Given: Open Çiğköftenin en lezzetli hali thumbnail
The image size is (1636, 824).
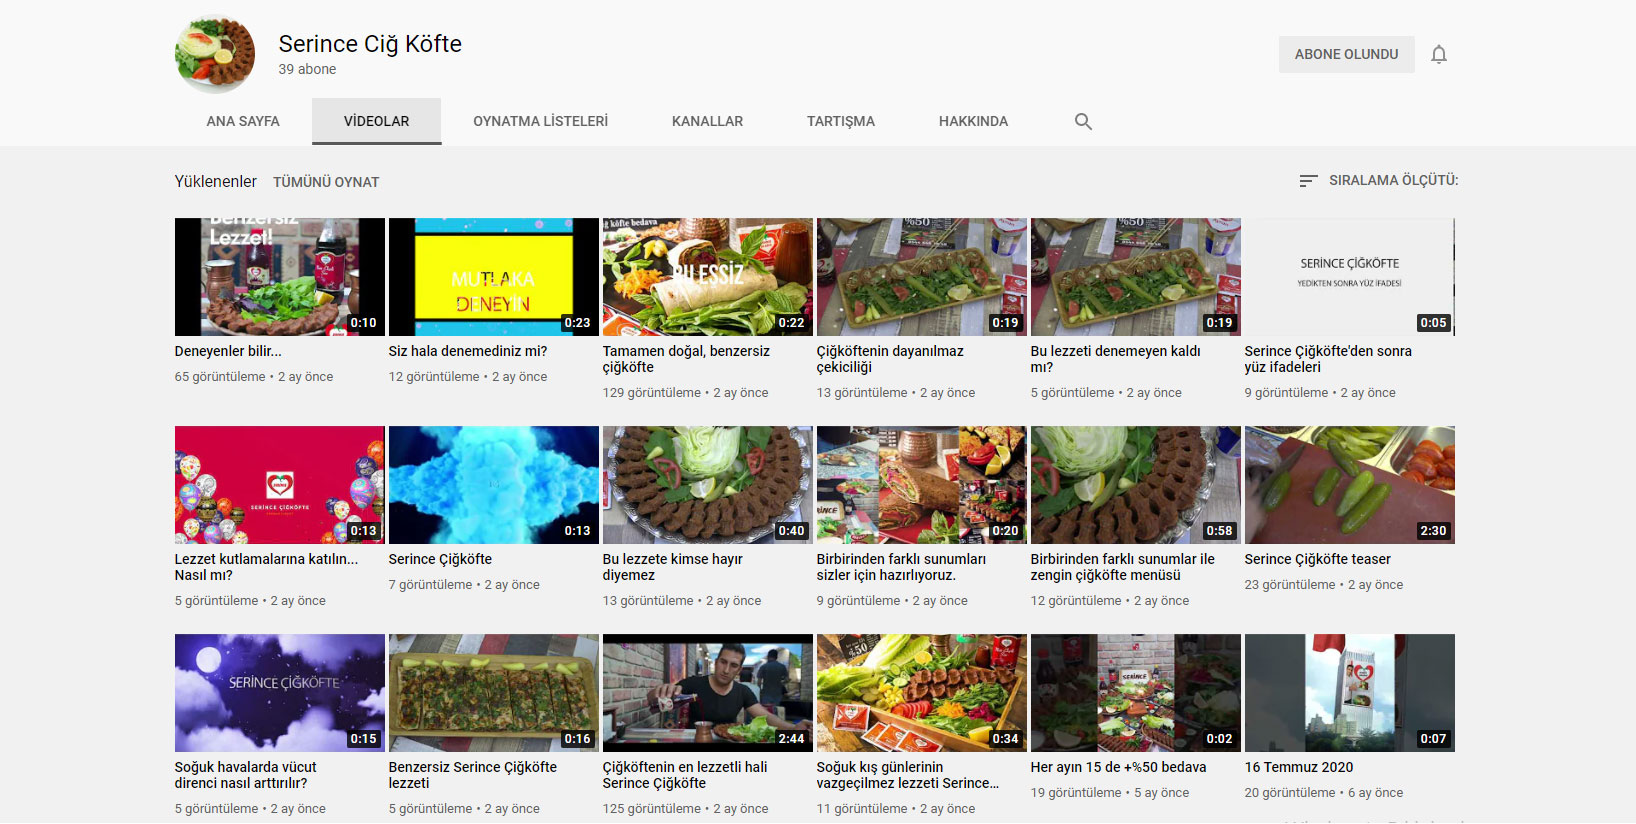Looking at the screenshot, I should 708,693.
